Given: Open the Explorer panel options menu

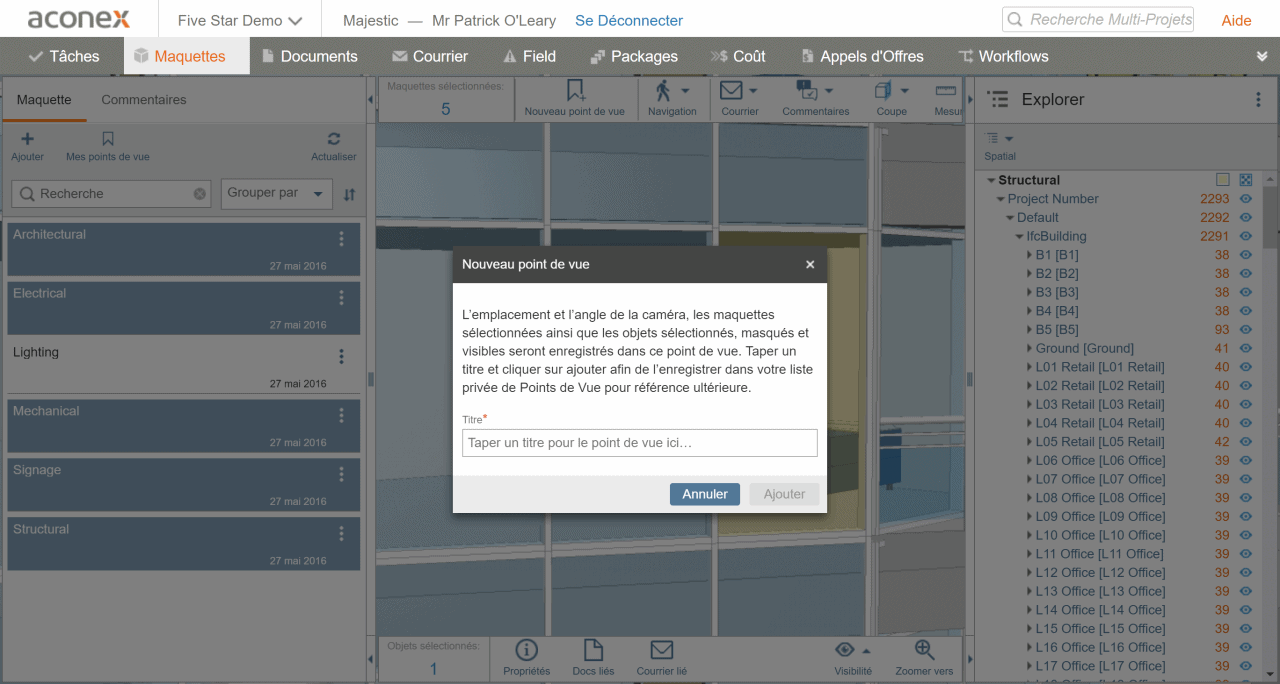Looking at the screenshot, I should pyautogui.click(x=1258, y=100).
